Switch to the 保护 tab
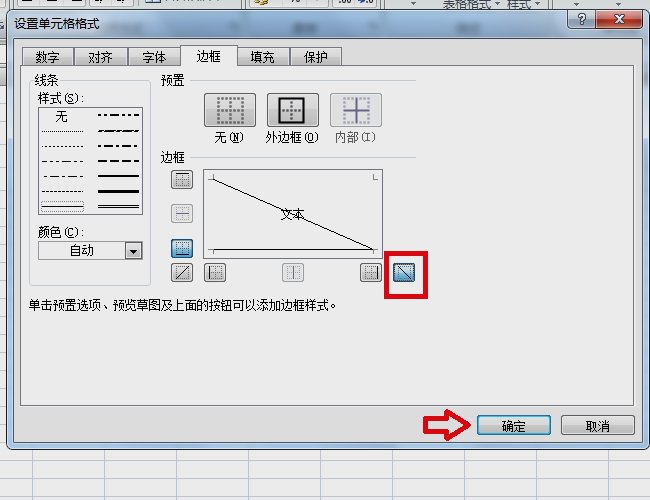This screenshot has width=650, height=500. click(x=316, y=57)
